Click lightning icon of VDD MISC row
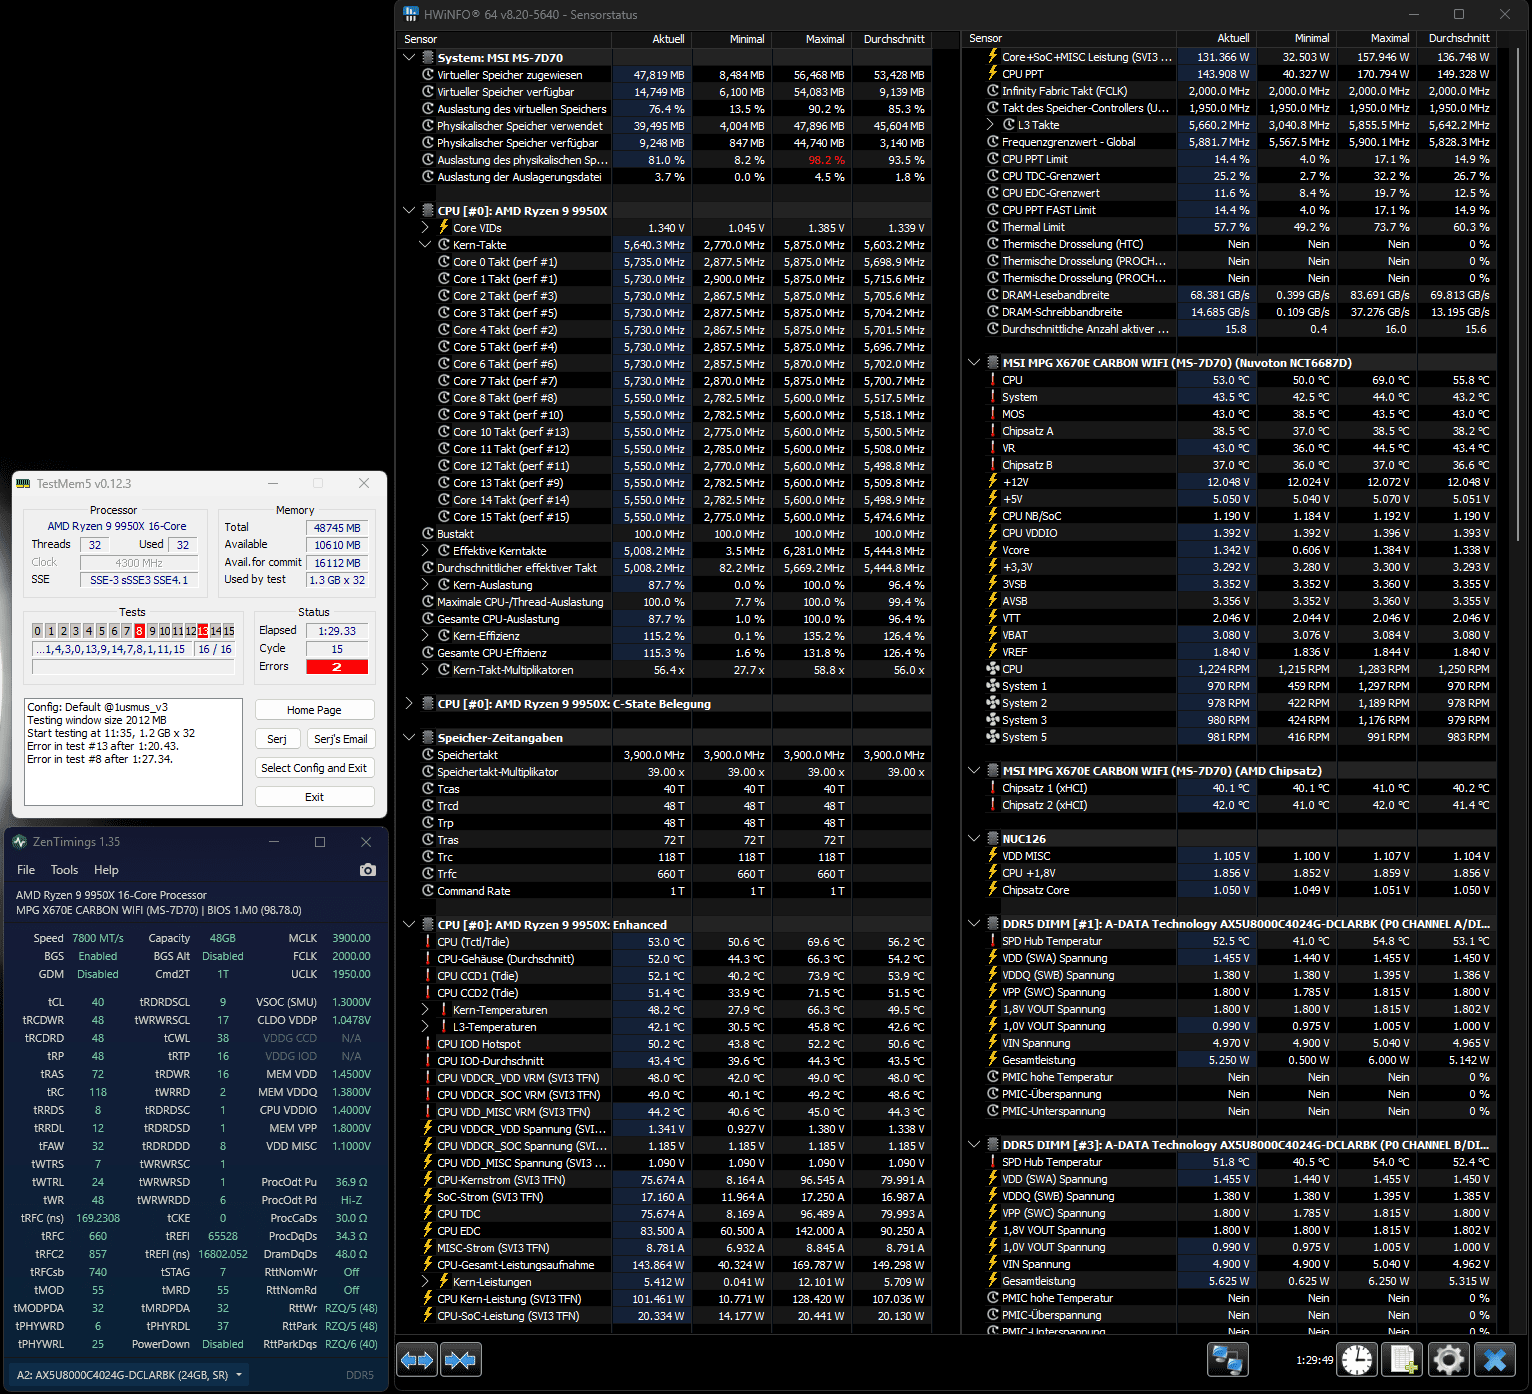The image size is (1532, 1394). [x=993, y=856]
